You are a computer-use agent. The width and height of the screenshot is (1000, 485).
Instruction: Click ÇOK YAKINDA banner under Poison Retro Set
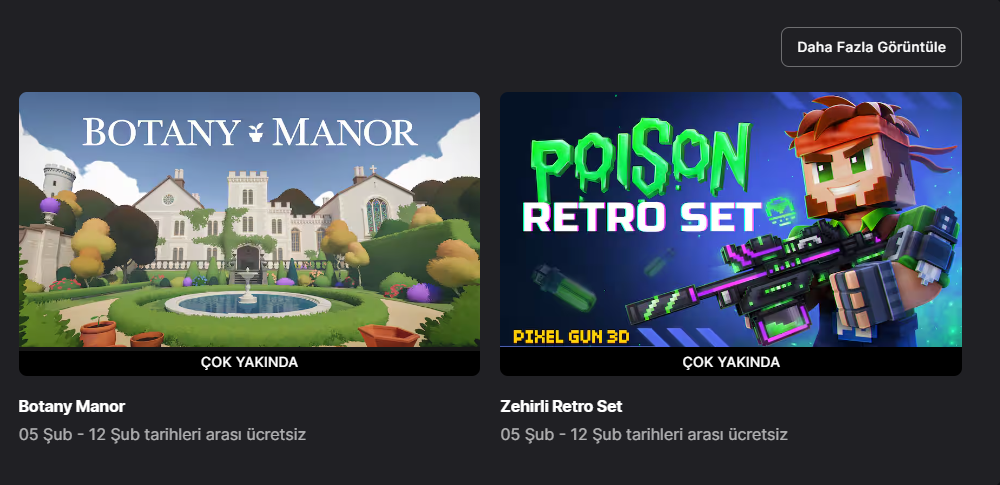731,362
